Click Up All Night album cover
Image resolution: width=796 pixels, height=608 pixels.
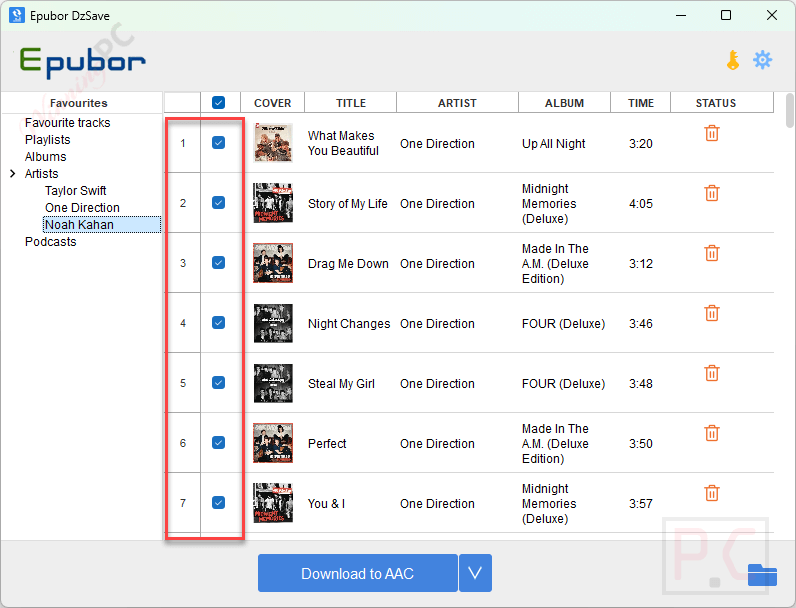pyautogui.click(x=273, y=143)
